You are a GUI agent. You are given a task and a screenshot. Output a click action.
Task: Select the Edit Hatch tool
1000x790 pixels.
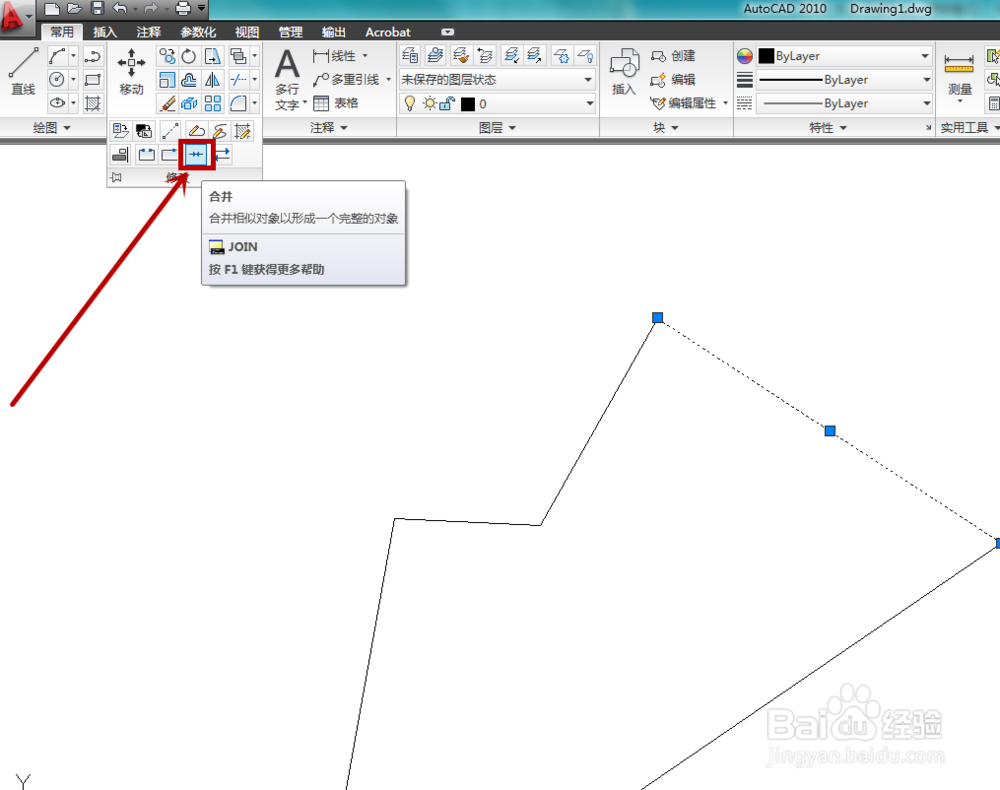tap(242, 131)
